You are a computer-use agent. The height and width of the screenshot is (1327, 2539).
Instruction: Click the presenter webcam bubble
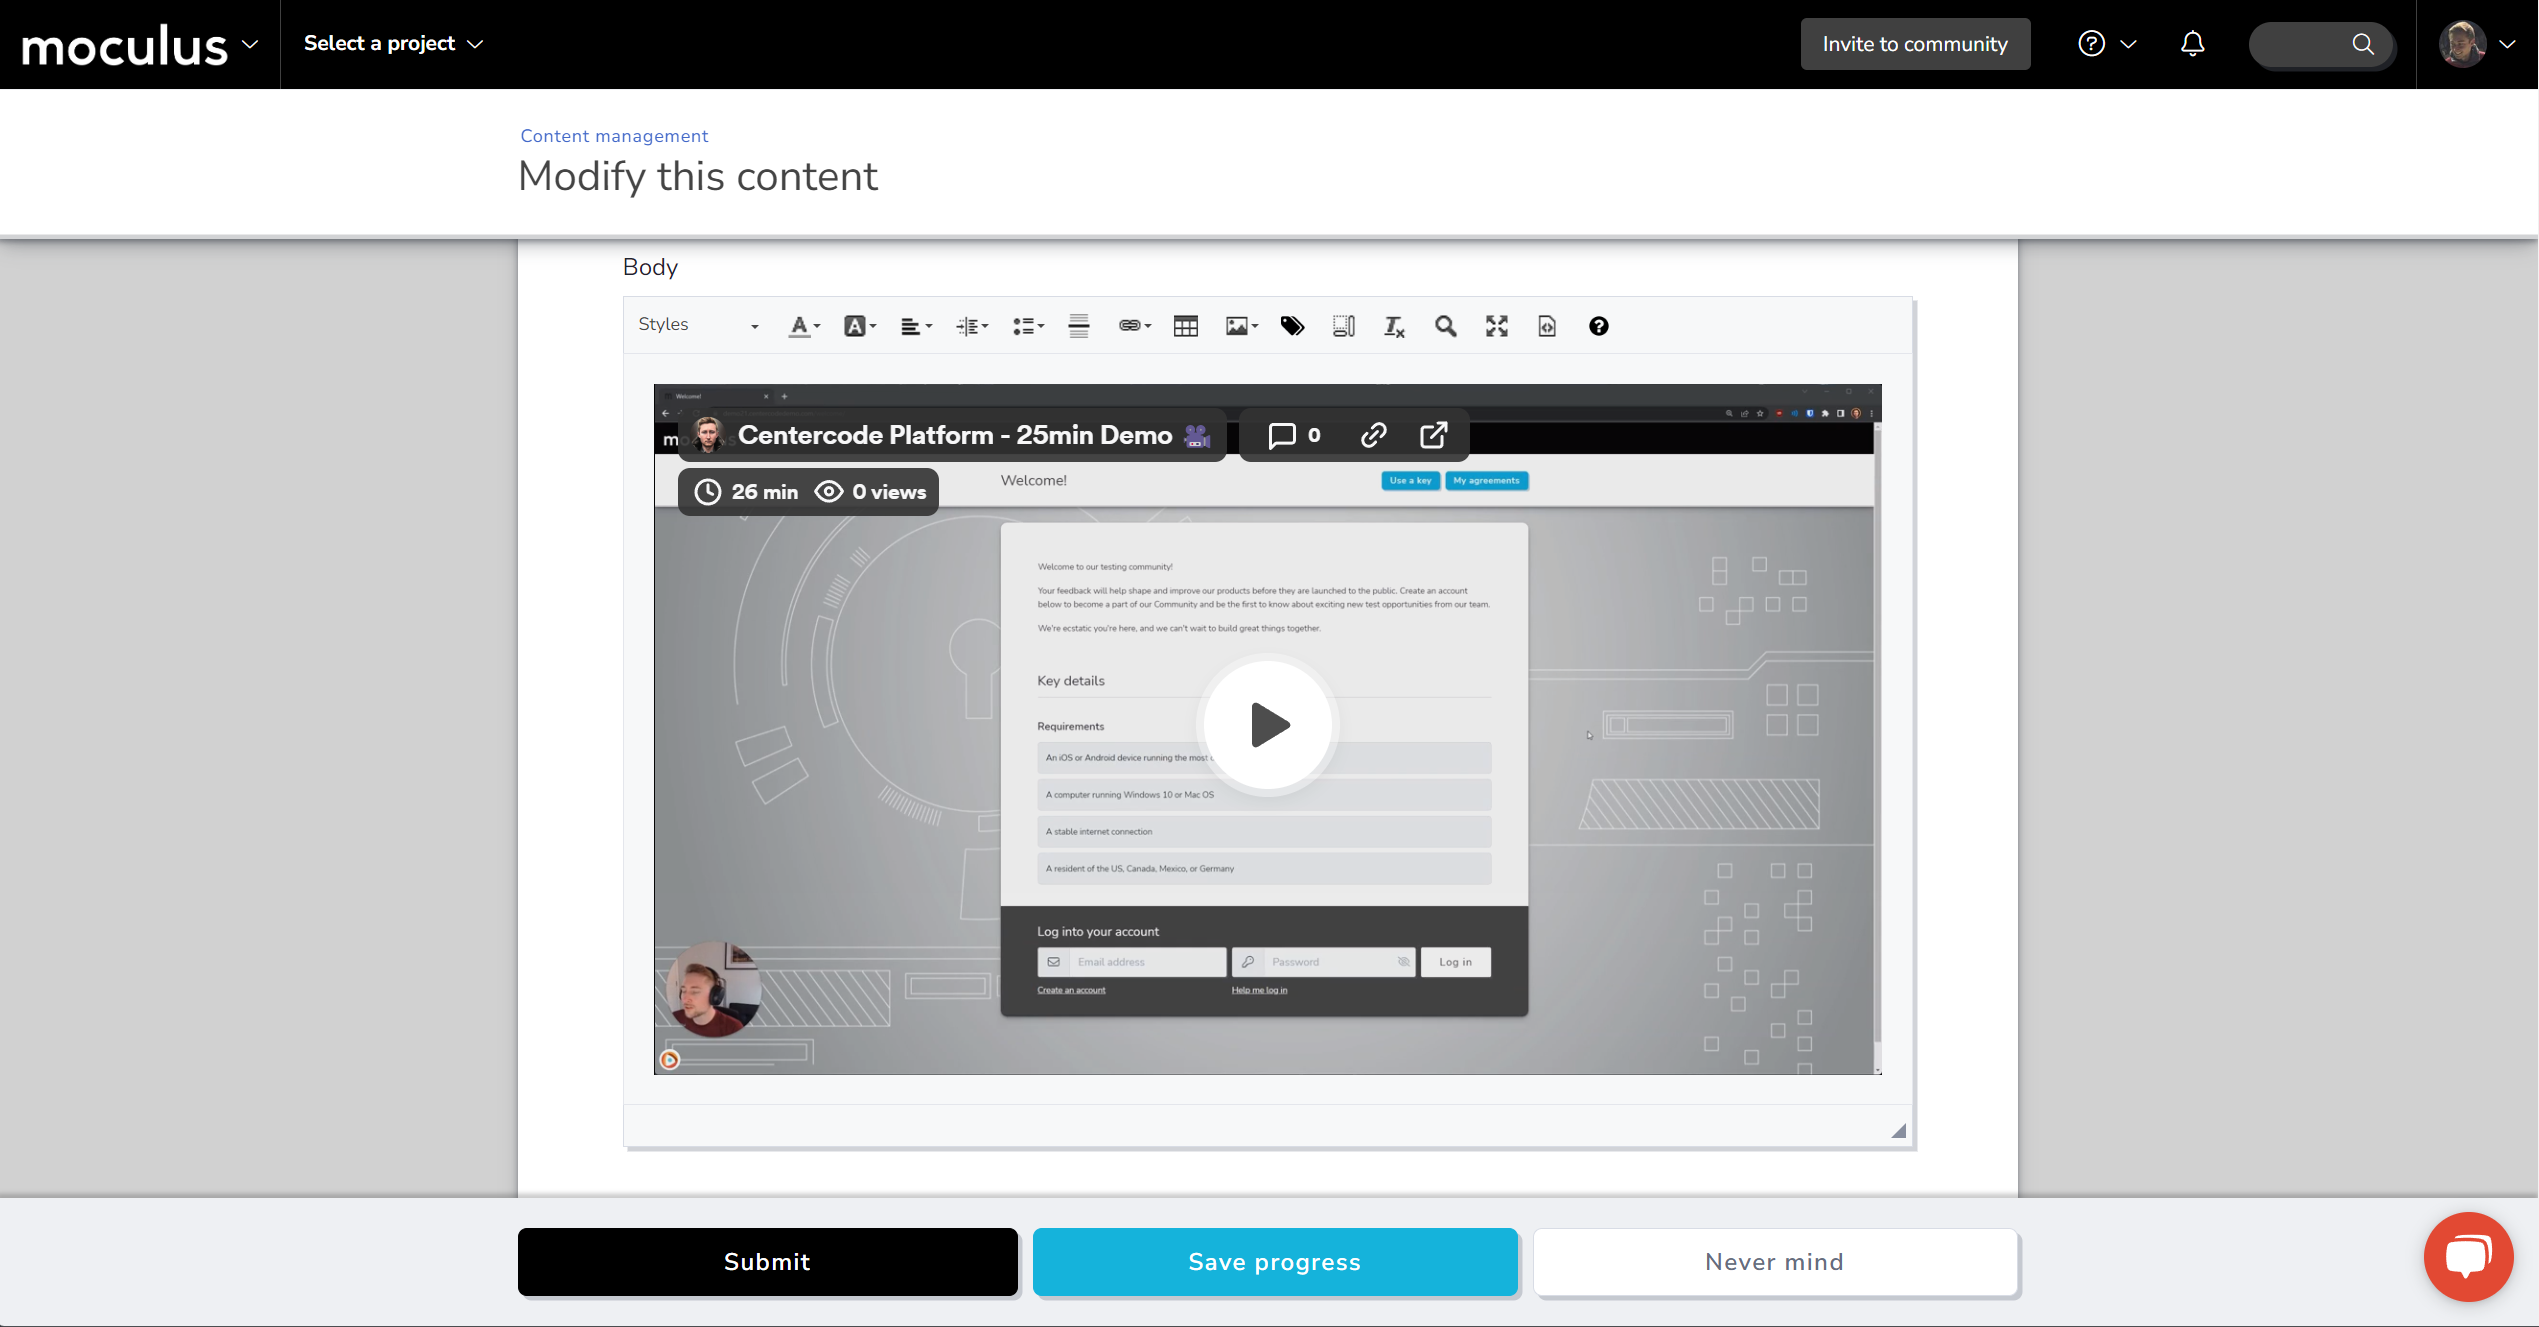click(x=713, y=989)
